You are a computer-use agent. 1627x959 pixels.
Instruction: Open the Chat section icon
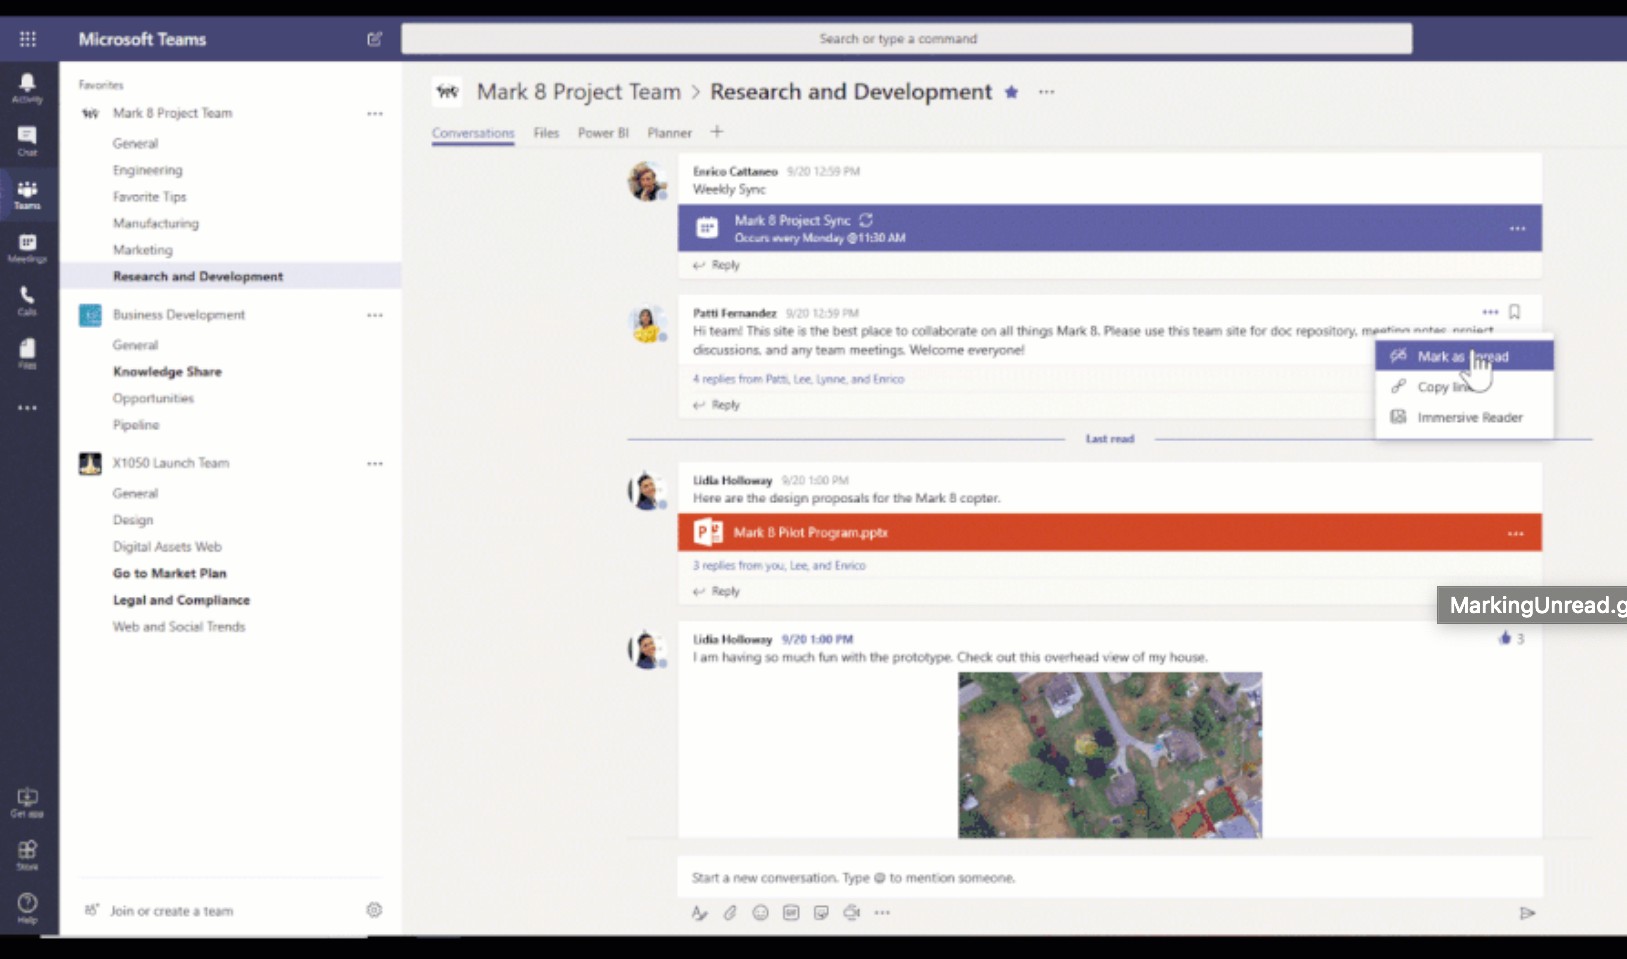[27, 140]
